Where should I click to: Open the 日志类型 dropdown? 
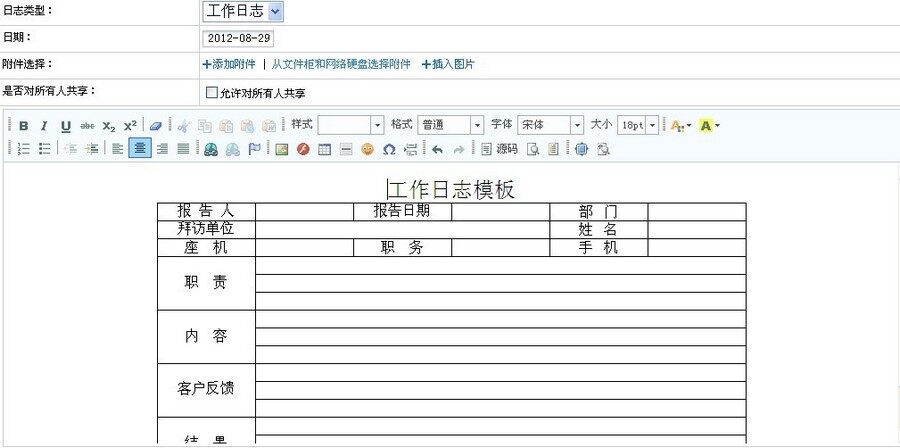275,12
